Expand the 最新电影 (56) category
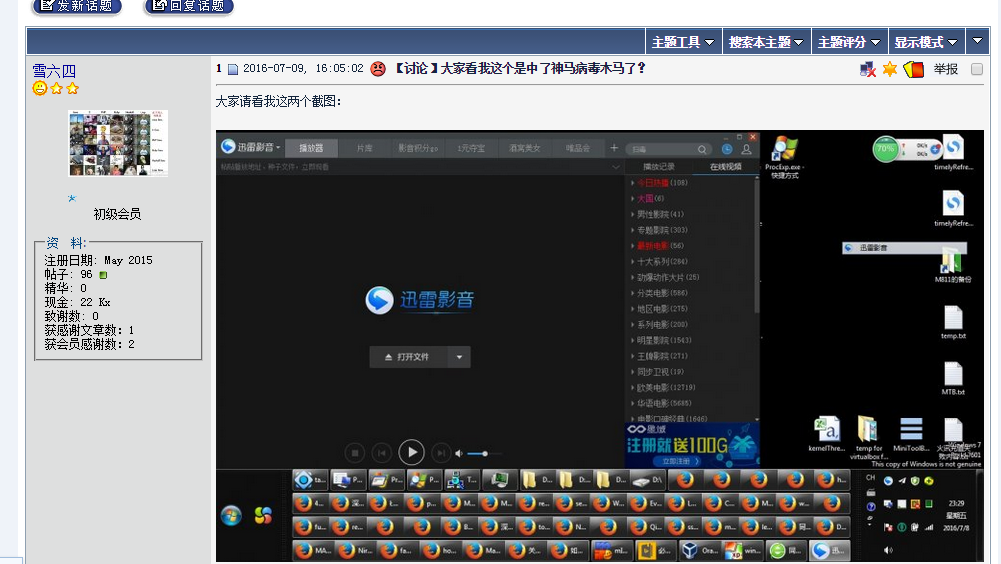 tap(658, 246)
